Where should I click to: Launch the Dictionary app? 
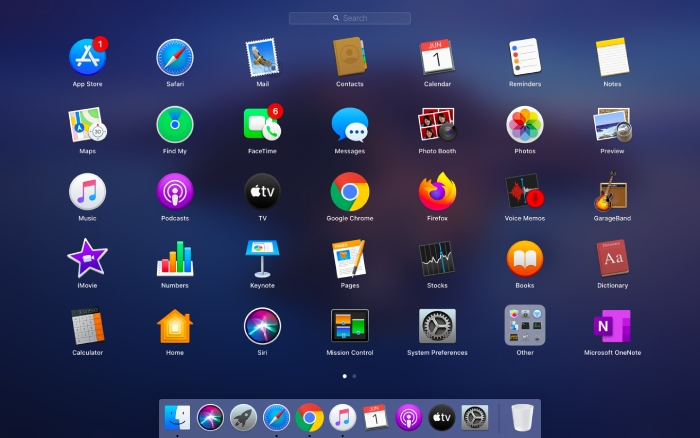(x=612, y=259)
